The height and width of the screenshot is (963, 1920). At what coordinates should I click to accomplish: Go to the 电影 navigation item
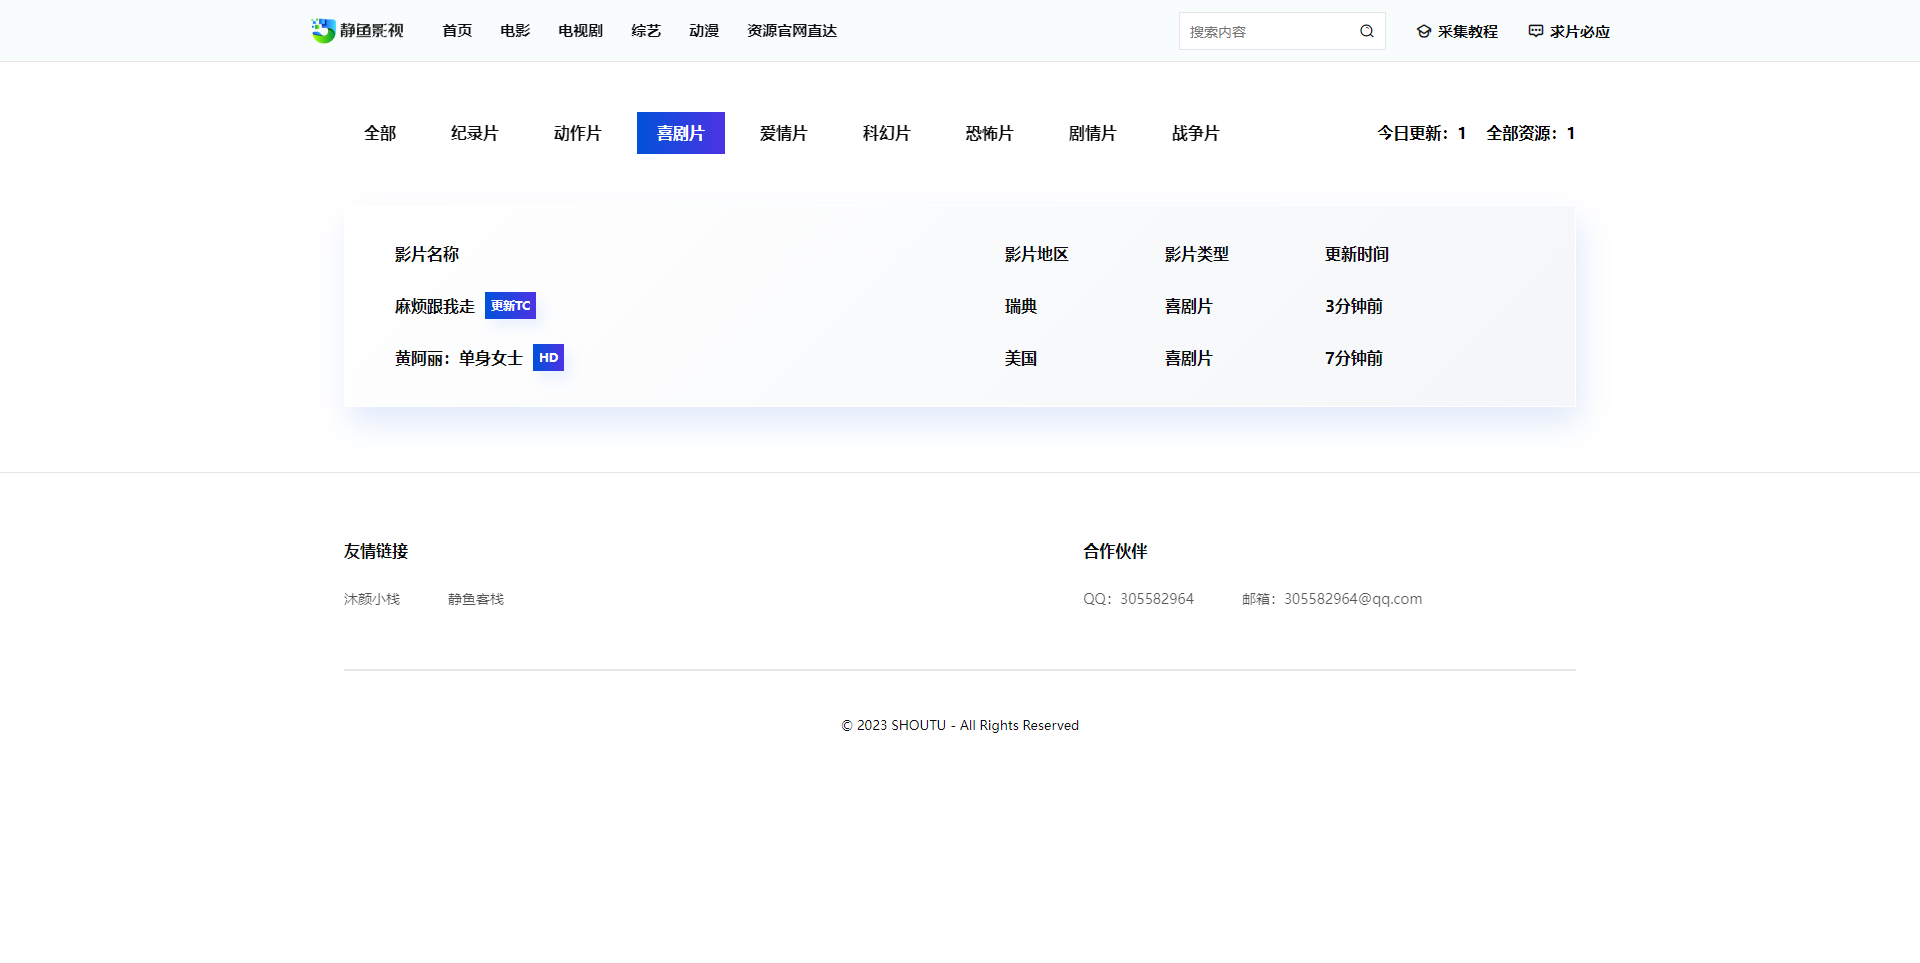click(515, 31)
